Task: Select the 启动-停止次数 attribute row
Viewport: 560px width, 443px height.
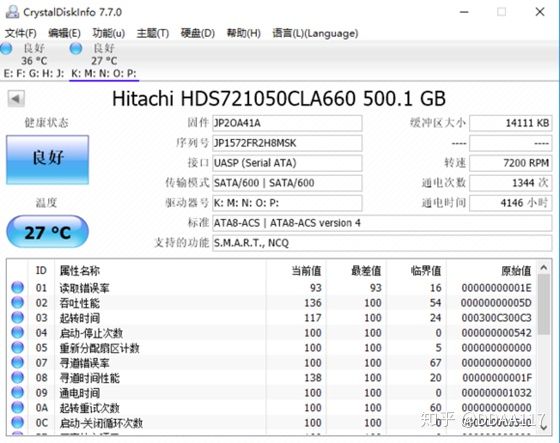Action: coord(271,333)
